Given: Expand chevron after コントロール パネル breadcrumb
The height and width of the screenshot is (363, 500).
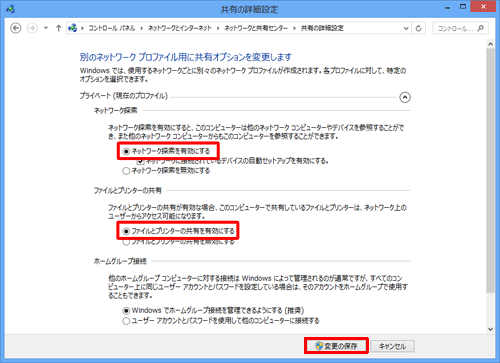Looking at the screenshot, I should 141,28.
